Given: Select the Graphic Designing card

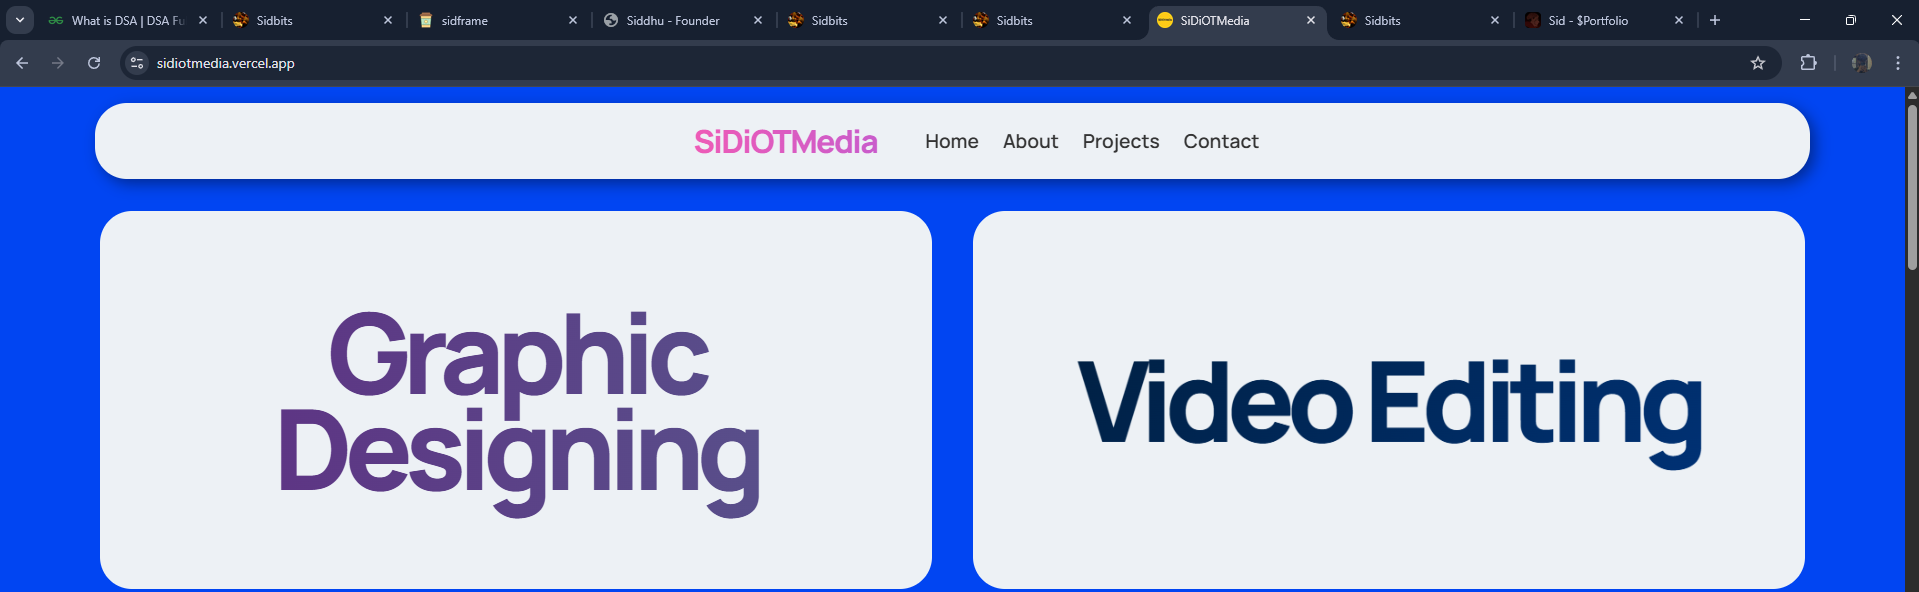Looking at the screenshot, I should point(516,400).
